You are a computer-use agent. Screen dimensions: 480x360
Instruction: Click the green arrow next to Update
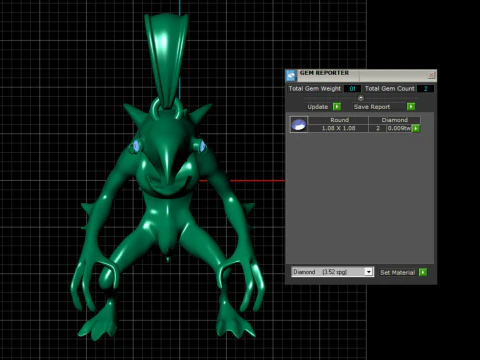click(x=337, y=107)
